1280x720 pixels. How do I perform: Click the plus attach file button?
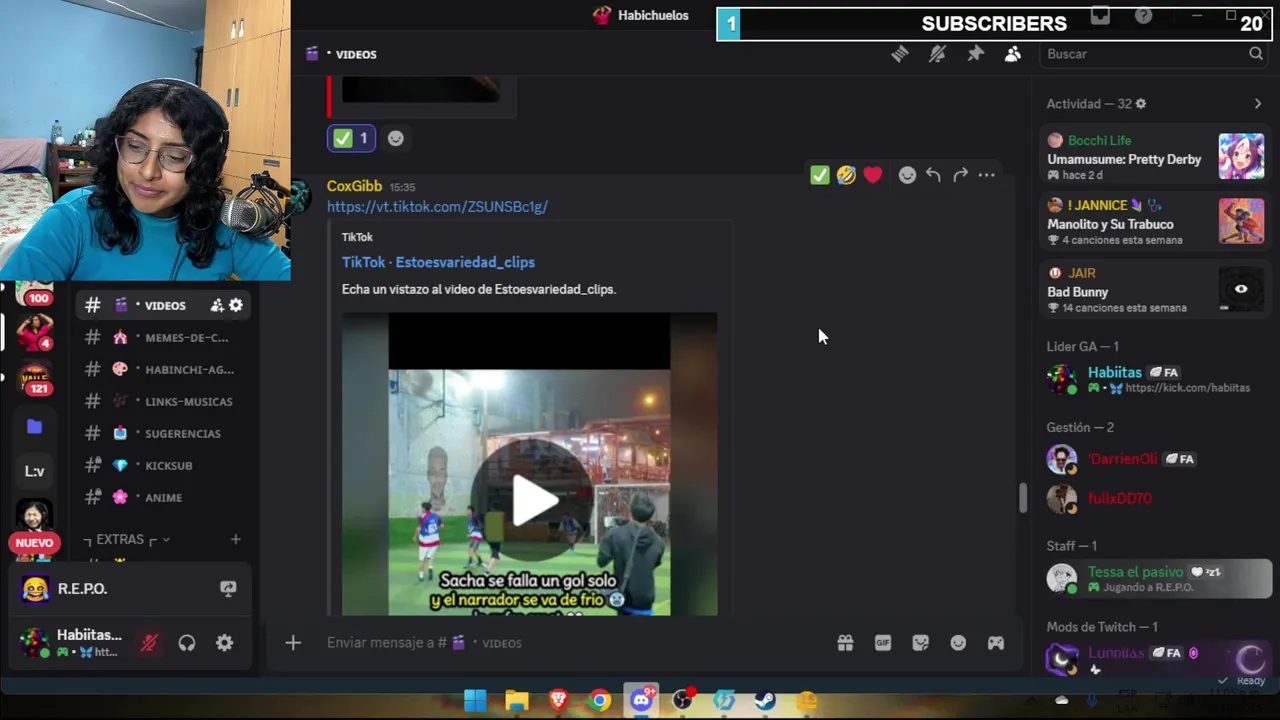293,643
